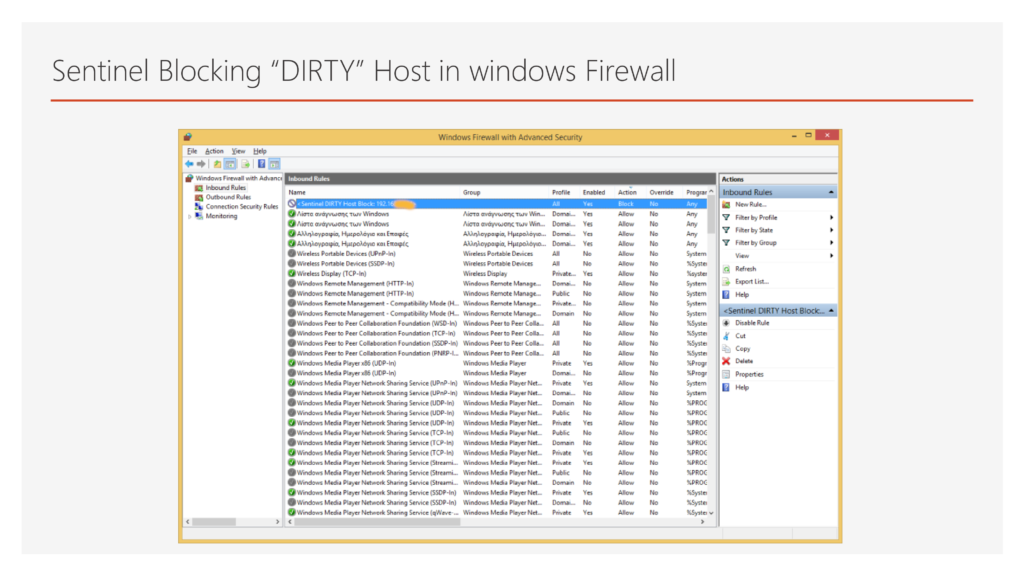Expand the Monitoring tree node

(x=189, y=216)
